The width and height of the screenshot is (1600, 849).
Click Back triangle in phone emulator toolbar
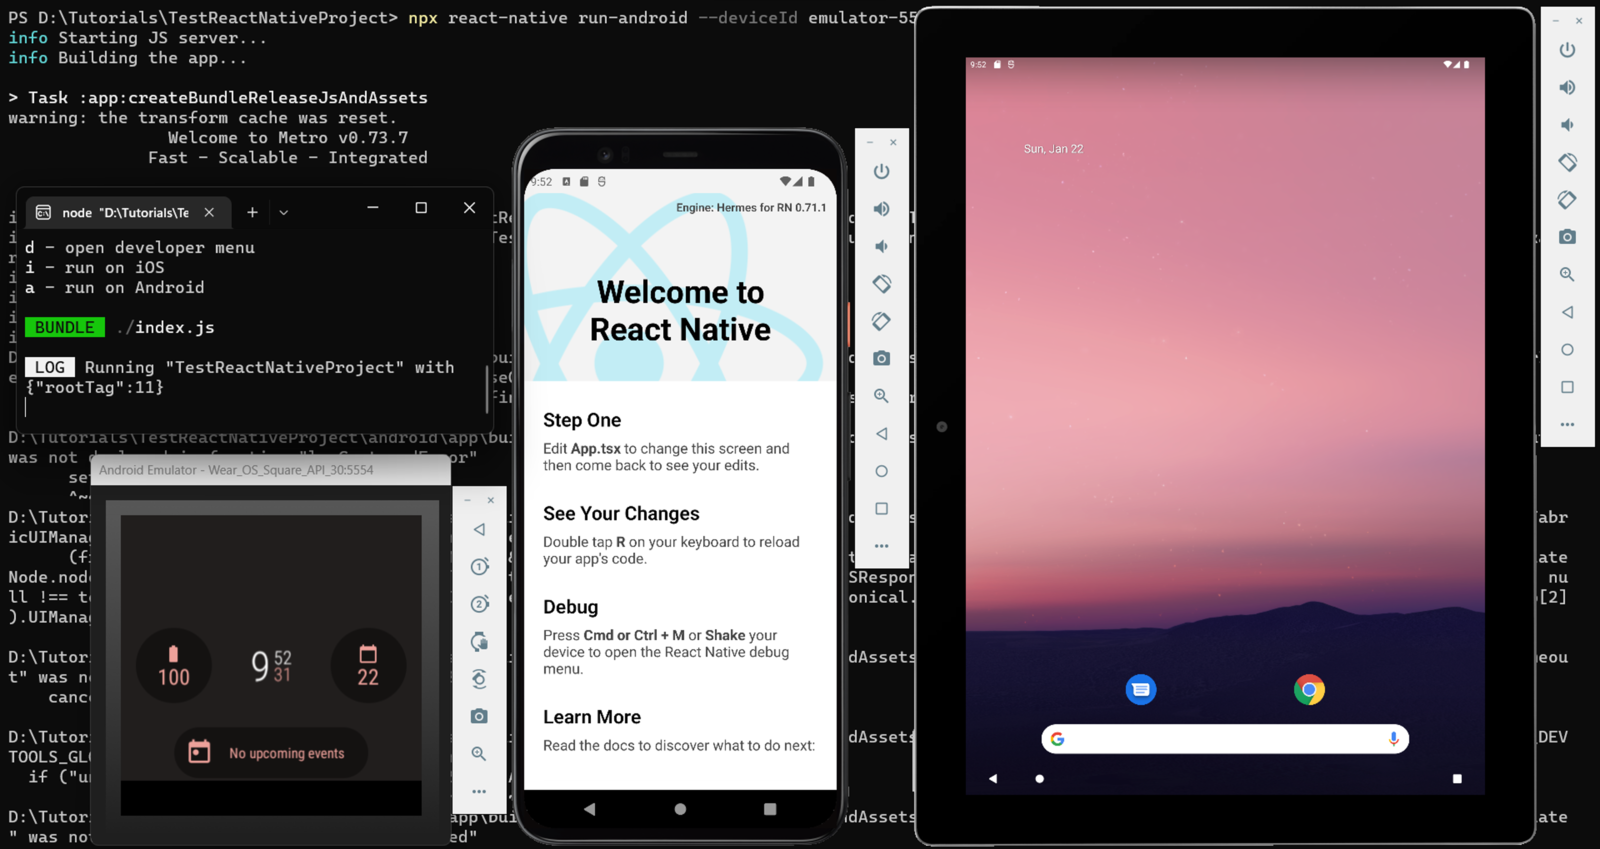[881, 434]
